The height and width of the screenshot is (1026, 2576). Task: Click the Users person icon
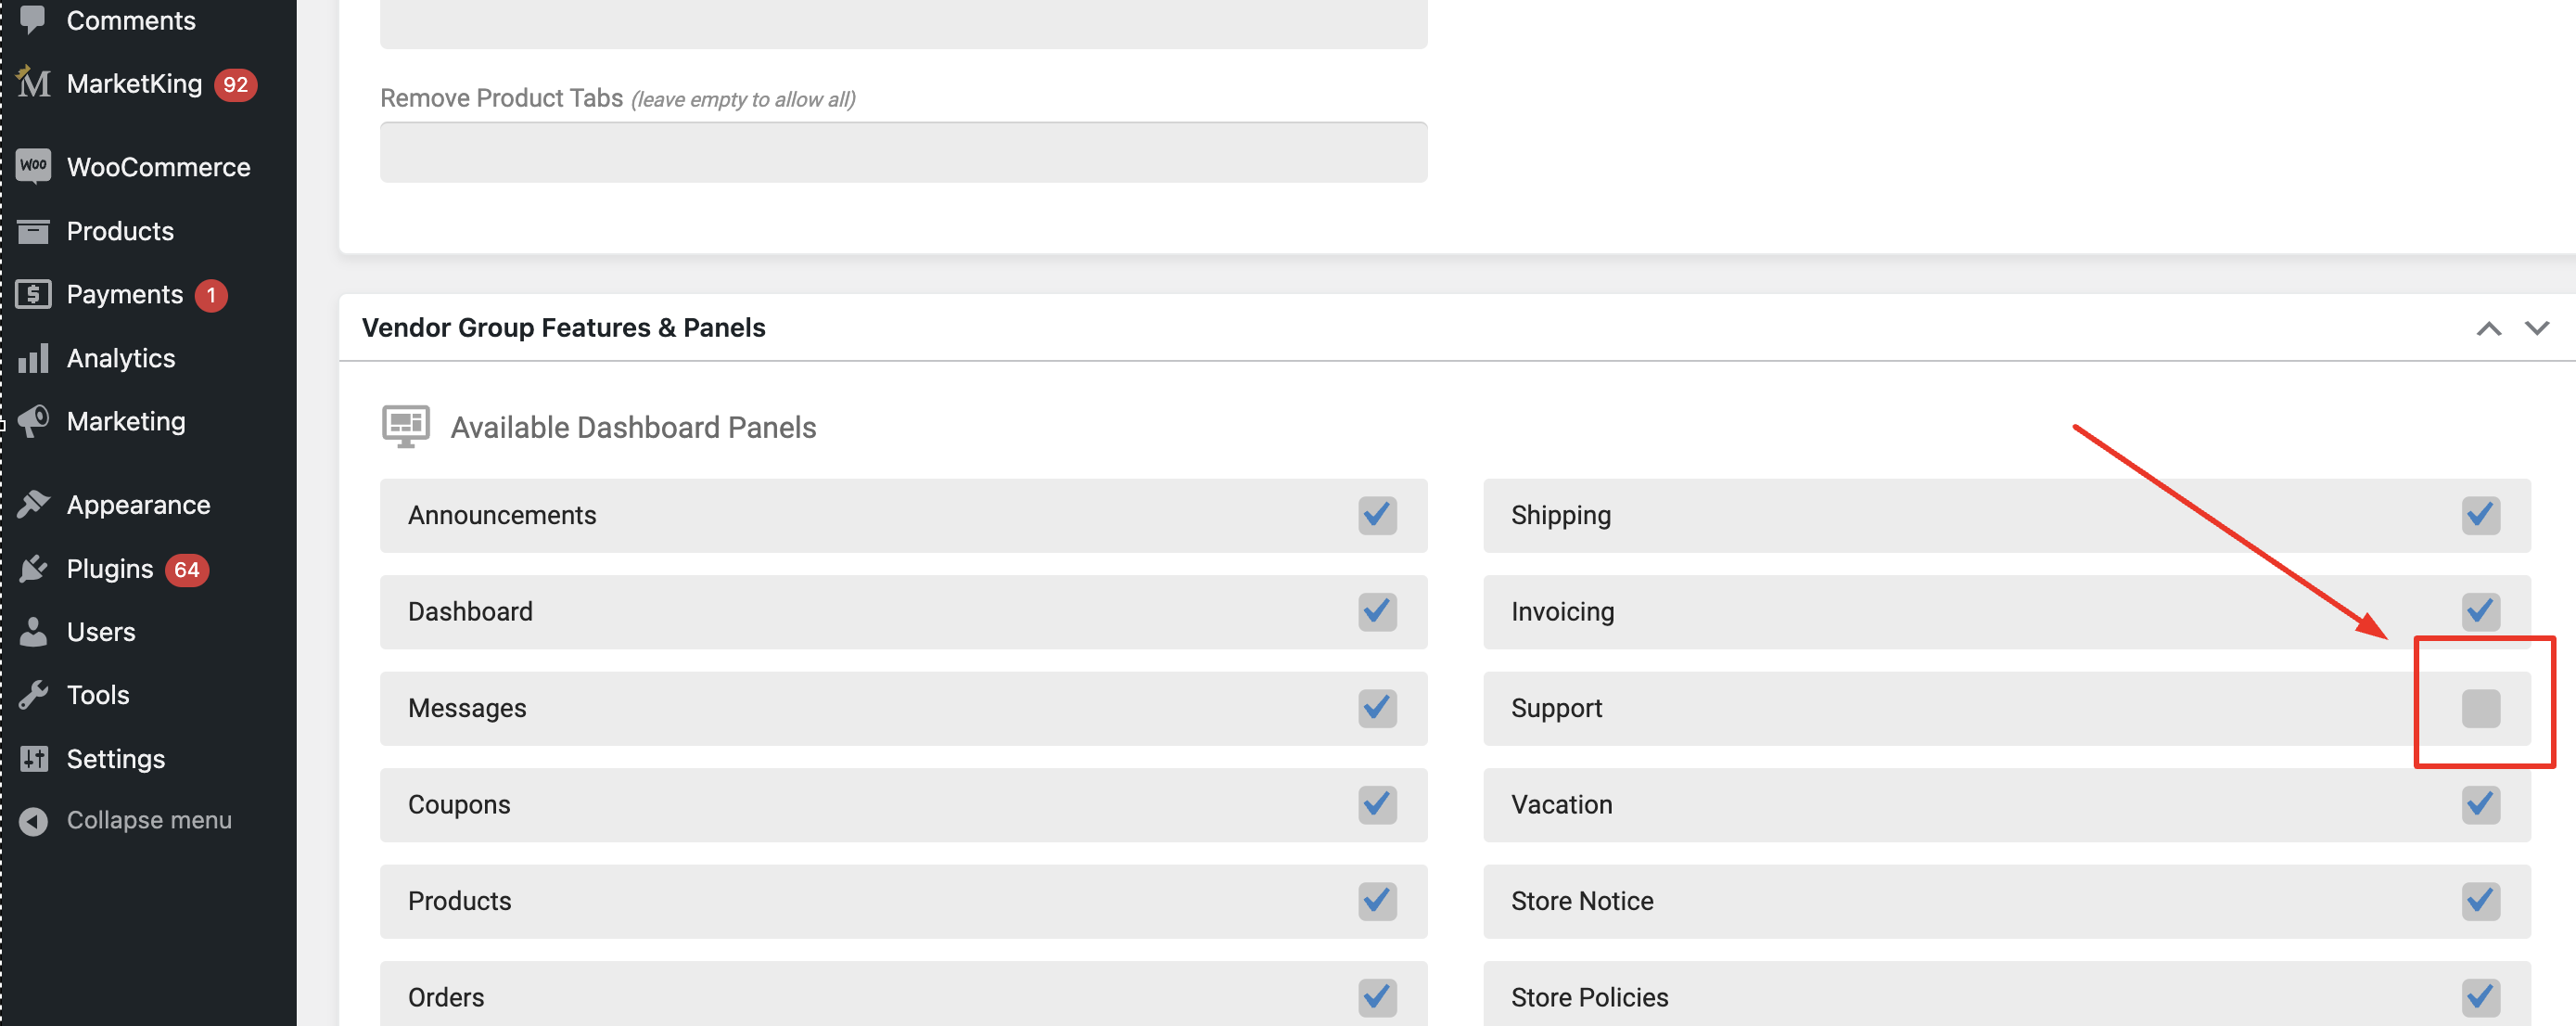point(33,631)
